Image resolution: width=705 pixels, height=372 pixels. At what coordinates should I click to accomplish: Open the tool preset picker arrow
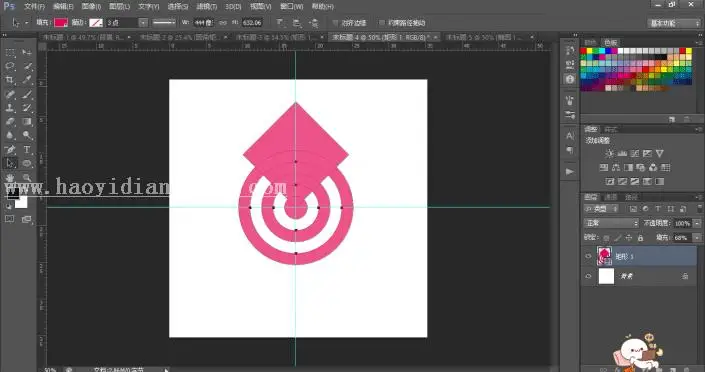[x=27, y=23]
